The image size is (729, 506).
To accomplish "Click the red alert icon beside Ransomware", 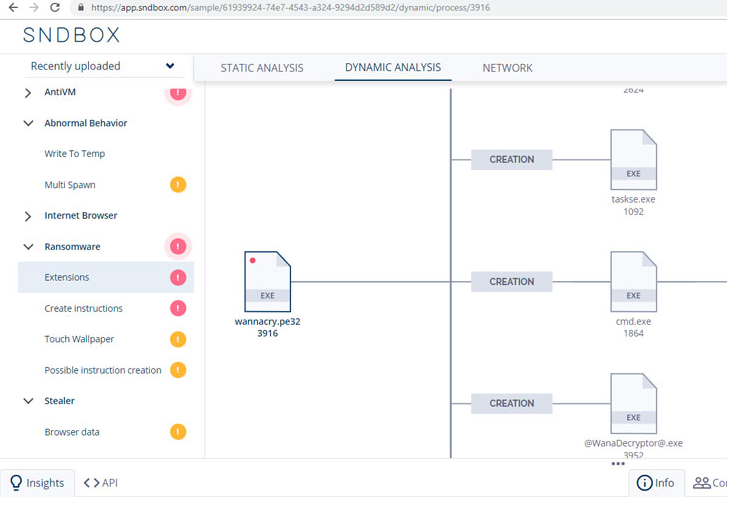I will (x=178, y=246).
